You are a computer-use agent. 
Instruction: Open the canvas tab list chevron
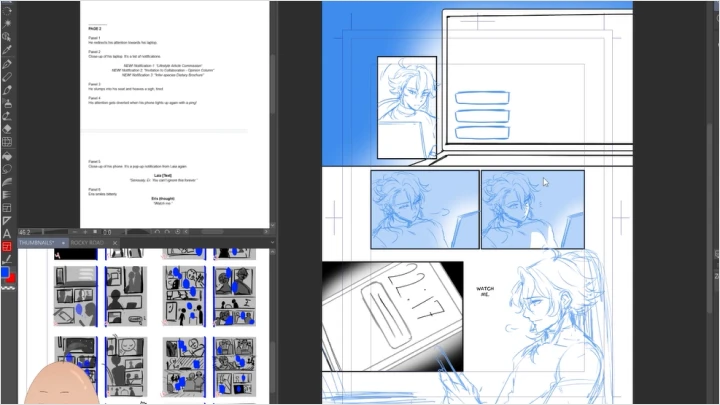point(272,242)
